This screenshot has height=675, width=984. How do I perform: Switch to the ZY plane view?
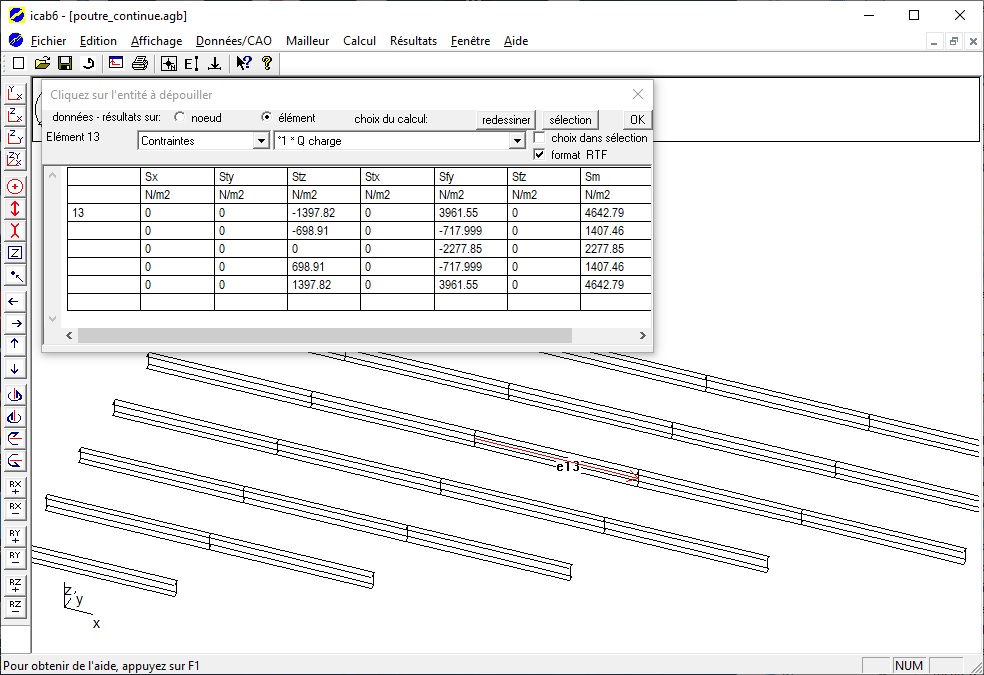(x=15, y=138)
